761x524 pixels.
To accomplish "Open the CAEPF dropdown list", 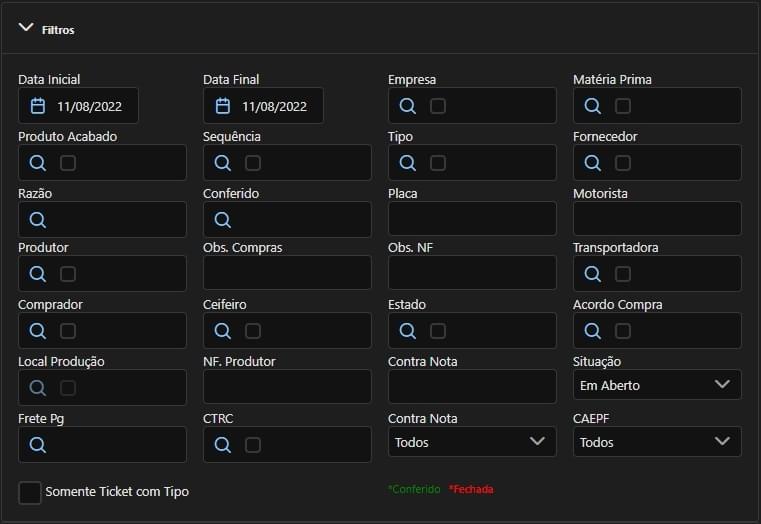I will coord(657,442).
